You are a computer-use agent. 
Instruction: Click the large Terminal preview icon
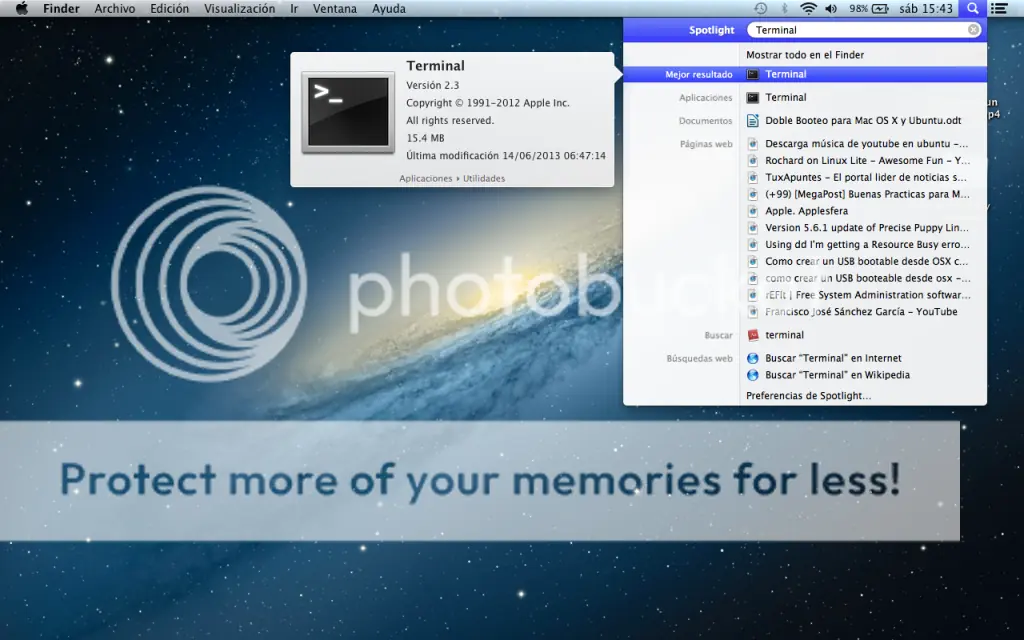coord(348,113)
